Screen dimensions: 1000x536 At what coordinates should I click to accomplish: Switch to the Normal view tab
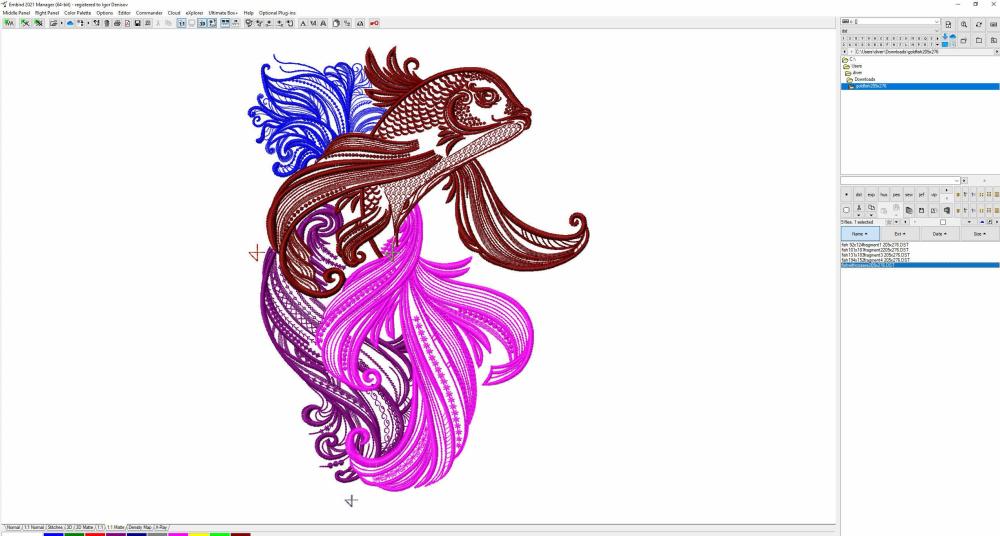point(13,527)
